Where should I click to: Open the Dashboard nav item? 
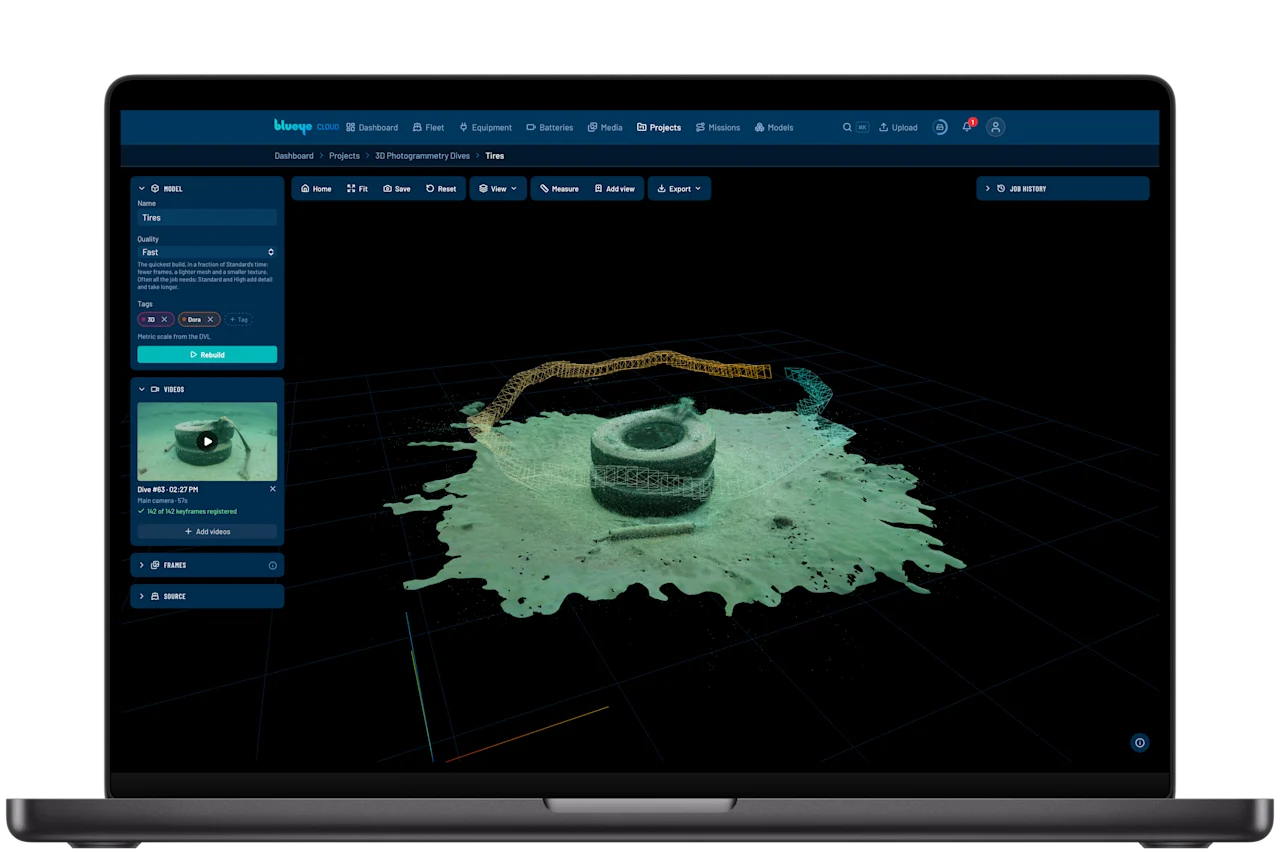tap(372, 127)
